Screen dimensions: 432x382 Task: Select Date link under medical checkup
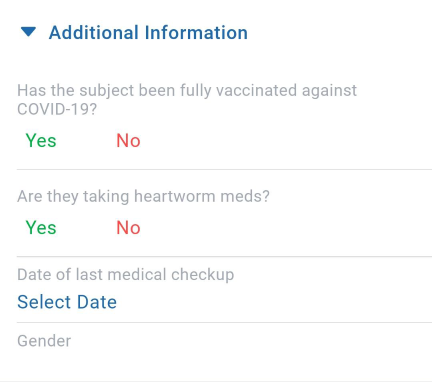[x=67, y=302]
